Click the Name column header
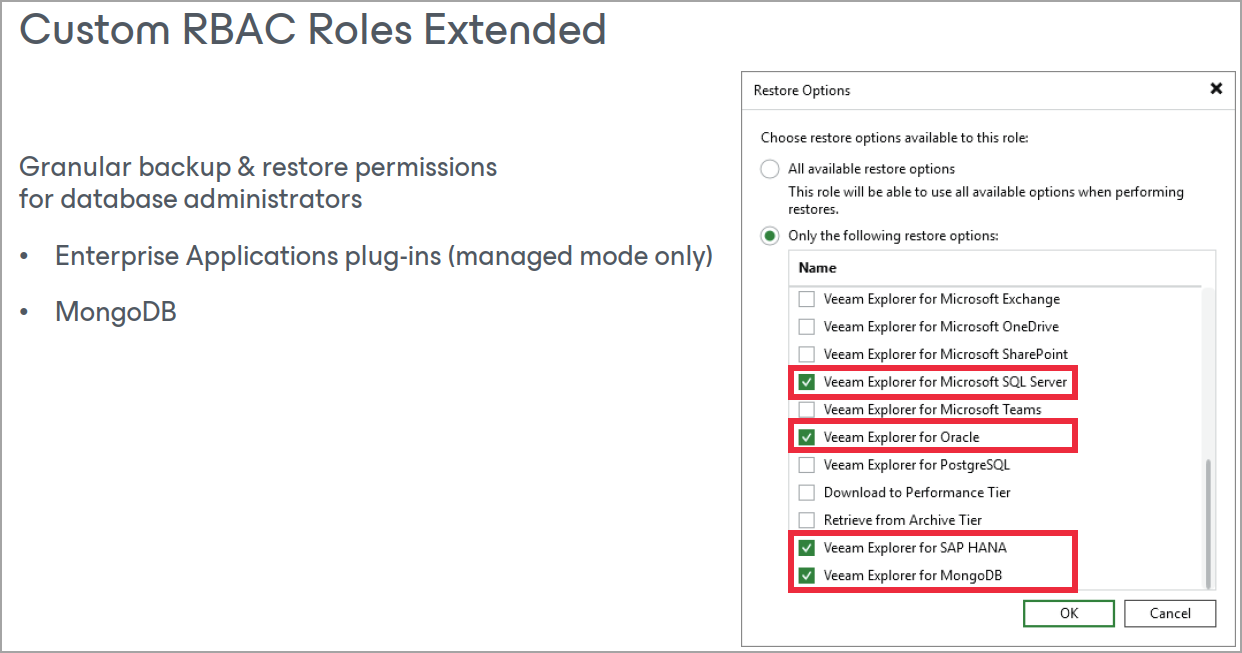This screenshot has height=653, width=1242. tap(818, 268)
